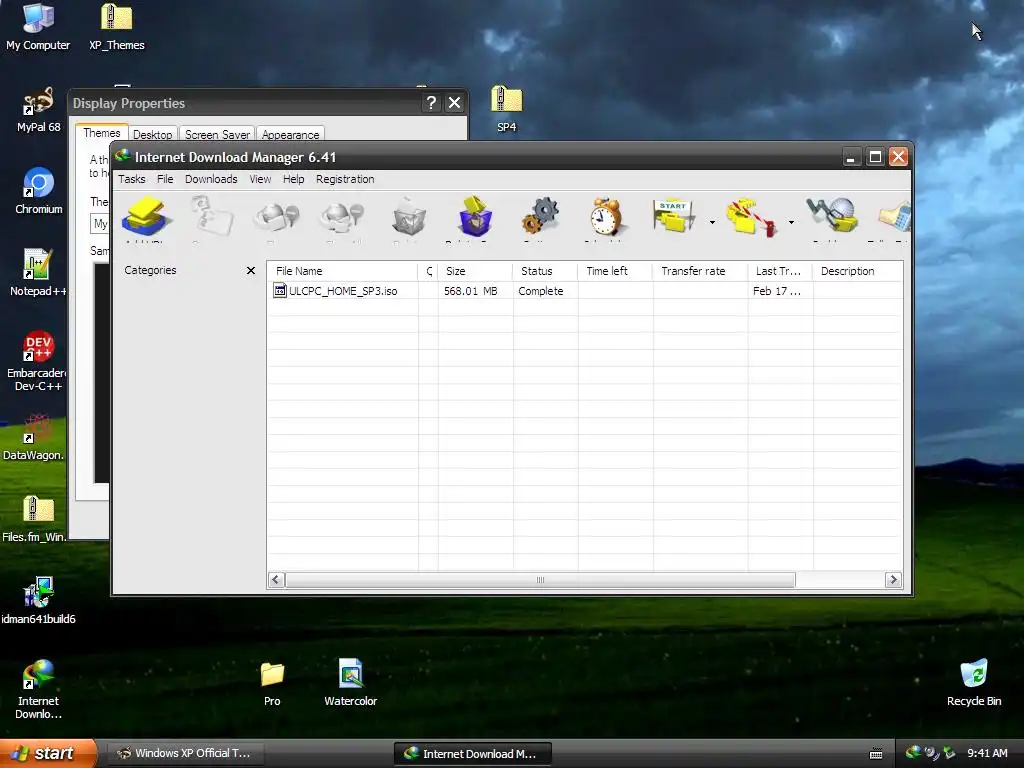Click the grayed-out Delete trash icon

[409, 217]
